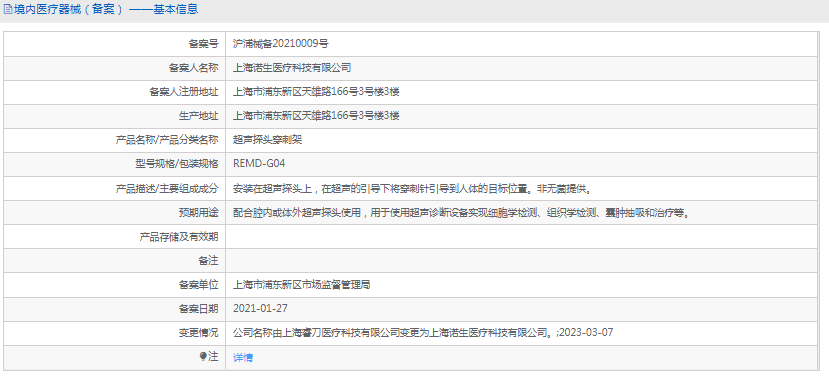Open the 详情 link
The height and width of the screenshot is (376, 829).
[x=243, y=357]
